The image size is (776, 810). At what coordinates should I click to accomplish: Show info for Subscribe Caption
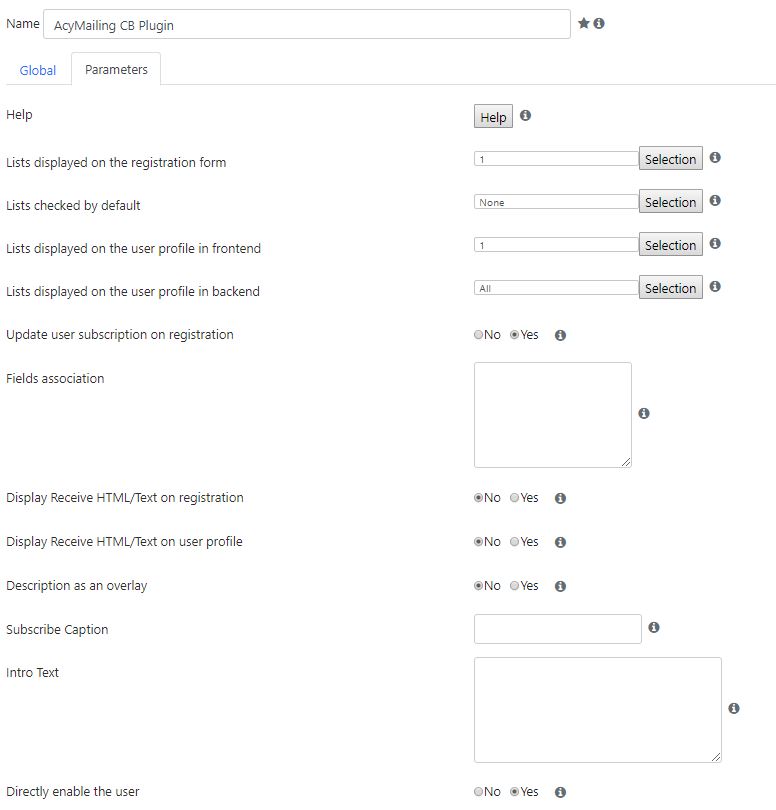[x=654, y=627]
